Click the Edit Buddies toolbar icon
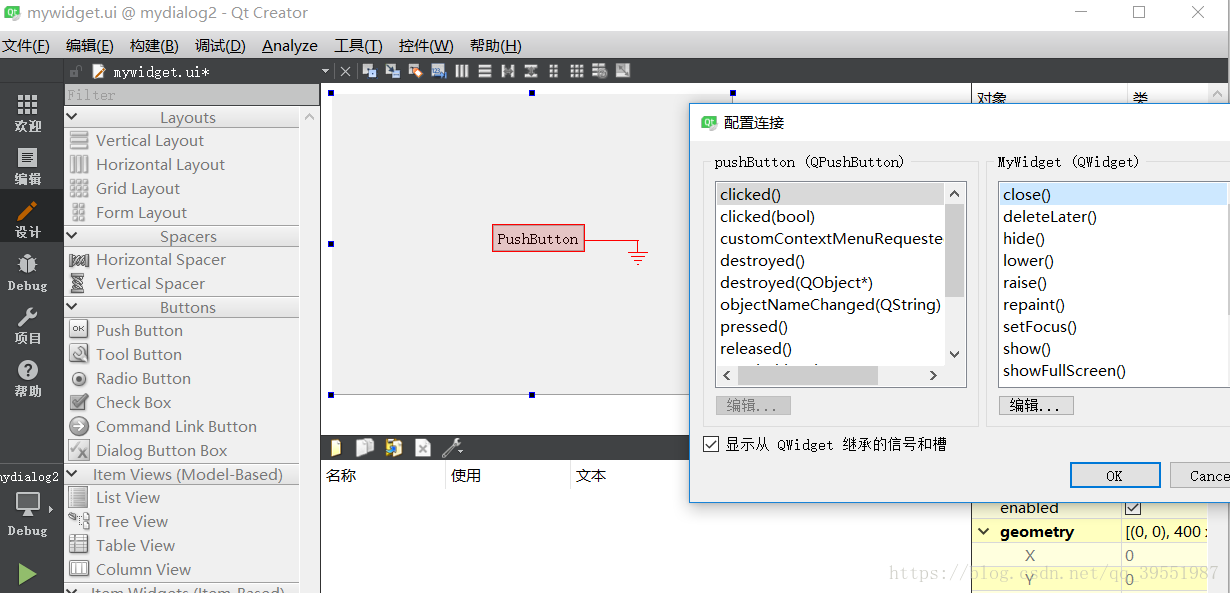Viewport: 1230px width, 593px height. pyautogui.click(x=416, y=71)
